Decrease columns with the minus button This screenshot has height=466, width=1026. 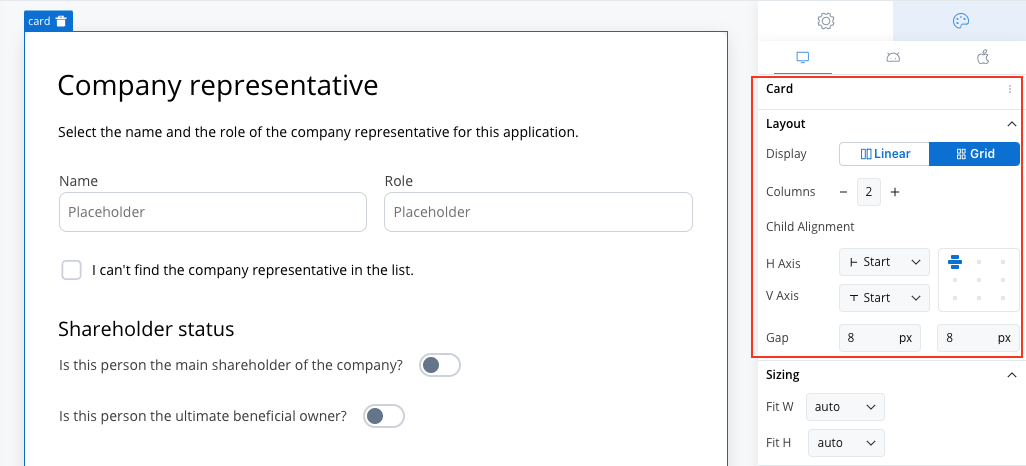point(843,192)
